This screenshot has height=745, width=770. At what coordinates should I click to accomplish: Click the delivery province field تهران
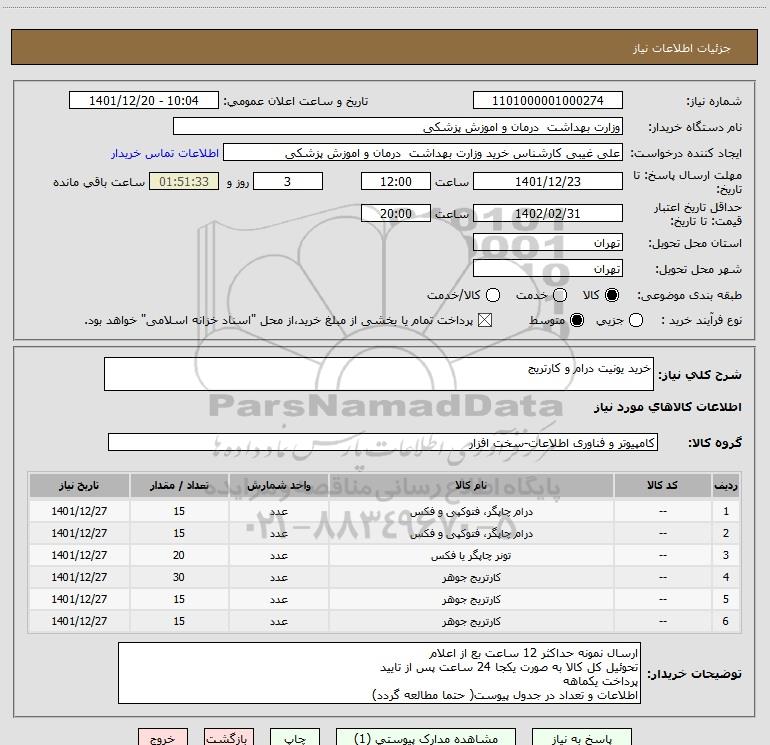pos(548,243)
